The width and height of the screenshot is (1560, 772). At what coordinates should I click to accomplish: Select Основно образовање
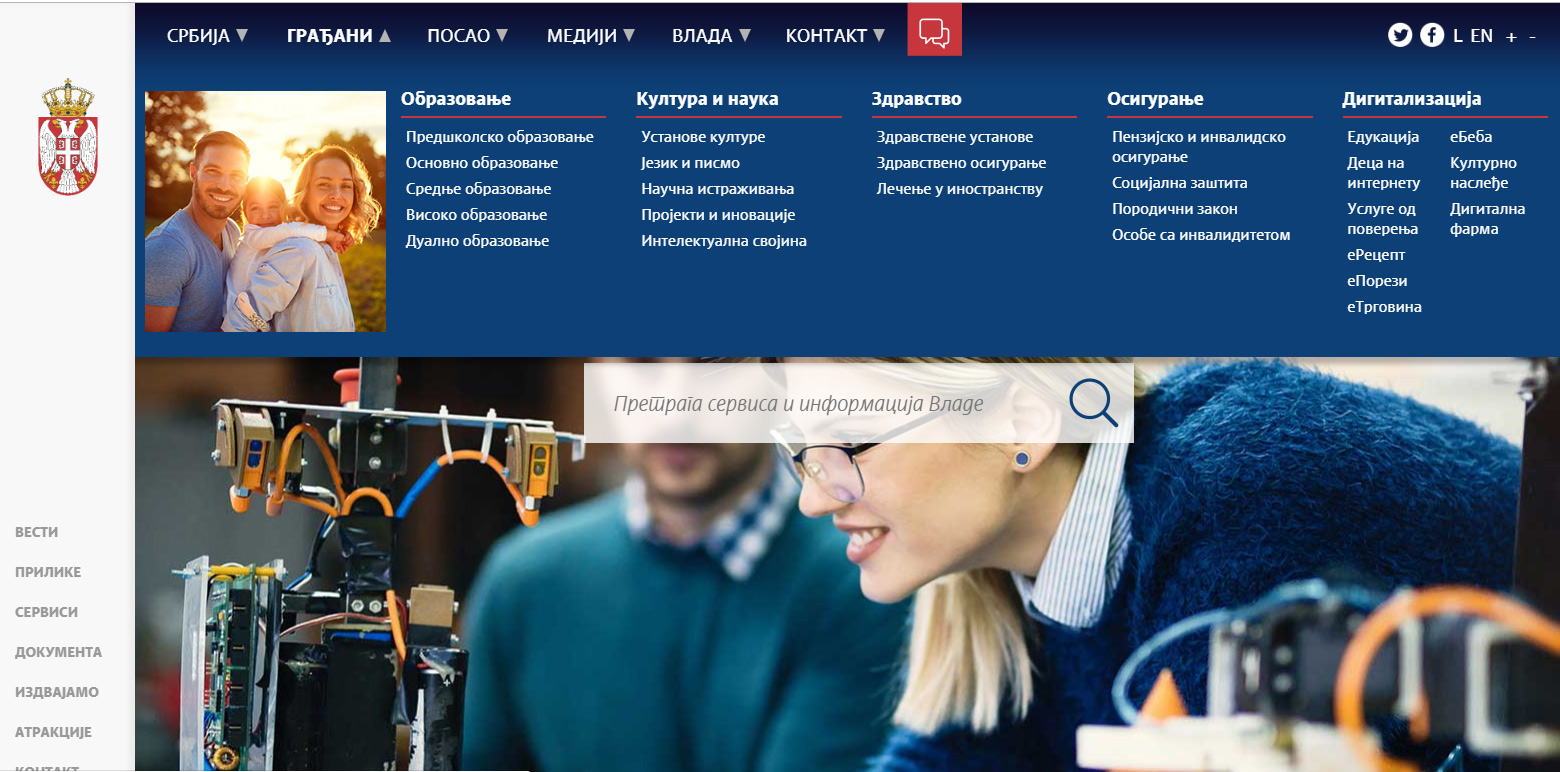pyautogui.click(x=482, y=163)
